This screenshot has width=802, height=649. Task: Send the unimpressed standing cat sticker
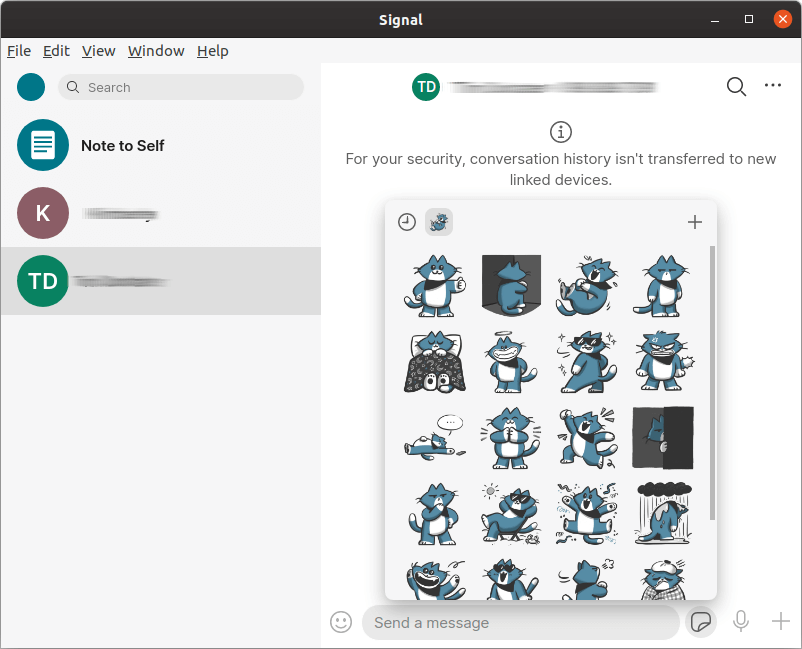pos(663,286)
